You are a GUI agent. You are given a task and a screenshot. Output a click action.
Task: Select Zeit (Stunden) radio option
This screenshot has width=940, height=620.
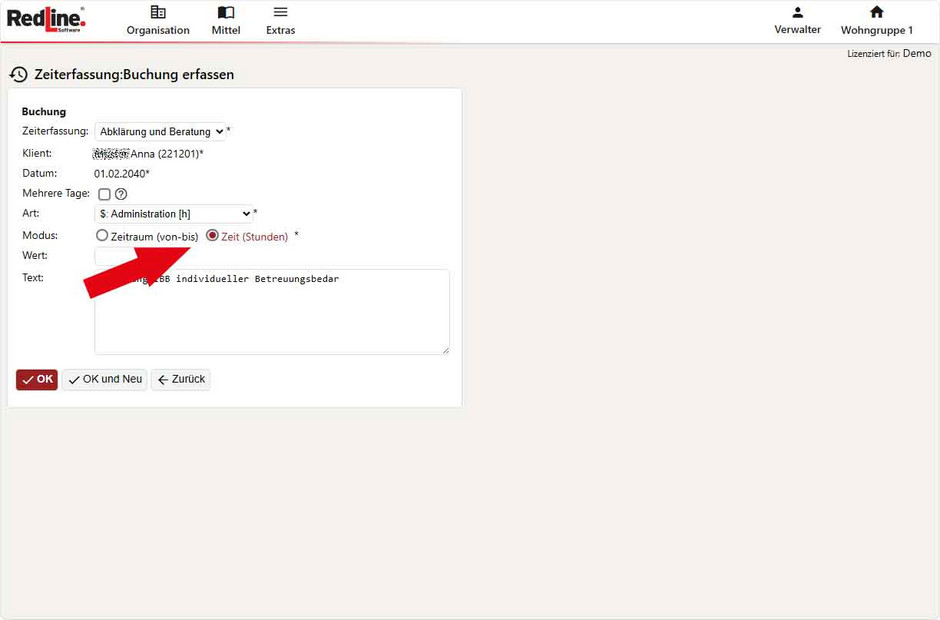coord(212,236)
